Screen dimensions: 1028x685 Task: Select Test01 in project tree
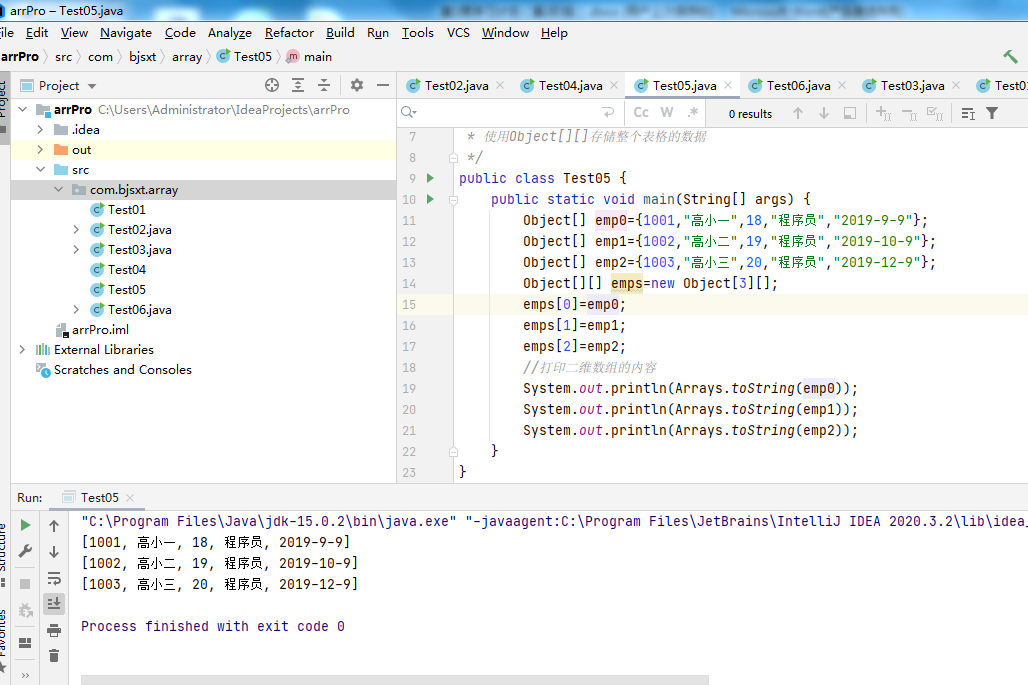[127, 210]
